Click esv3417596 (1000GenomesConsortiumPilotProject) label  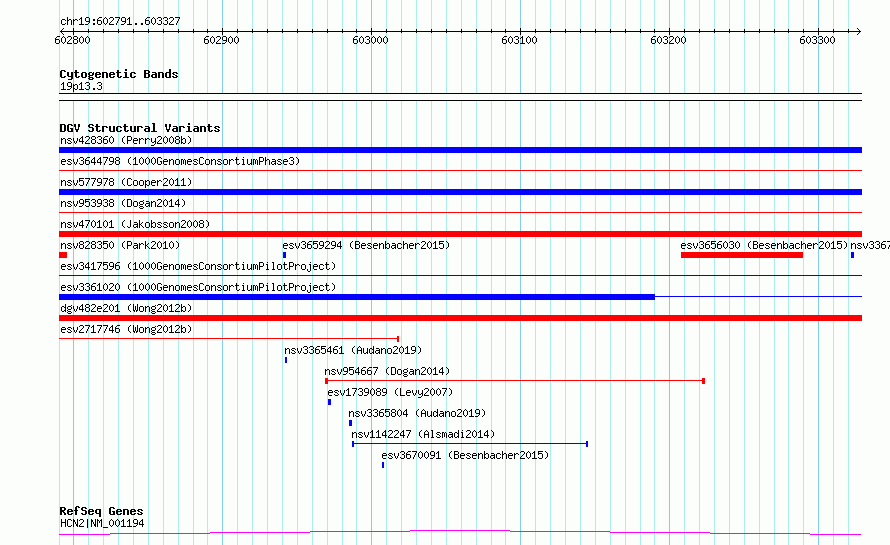198,266
